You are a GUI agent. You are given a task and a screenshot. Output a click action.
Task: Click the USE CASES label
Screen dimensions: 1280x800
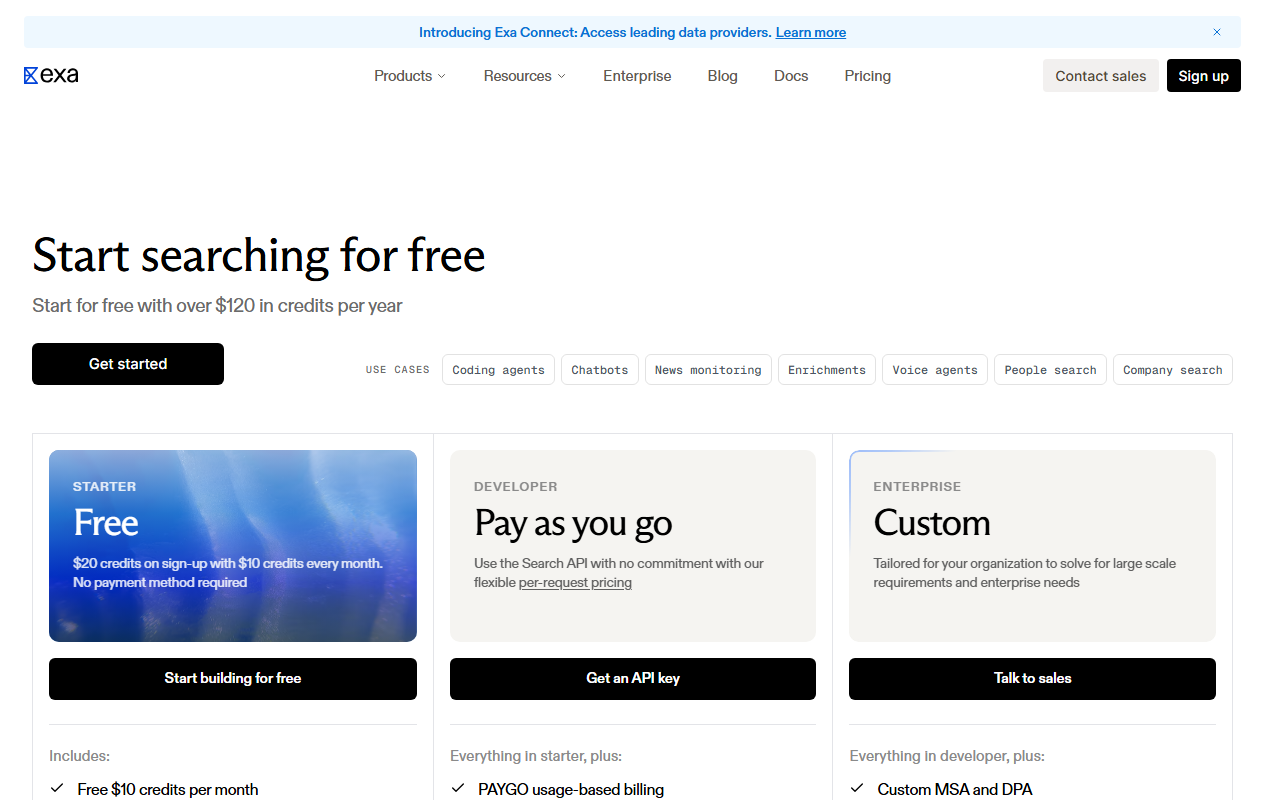pos(398,370)
